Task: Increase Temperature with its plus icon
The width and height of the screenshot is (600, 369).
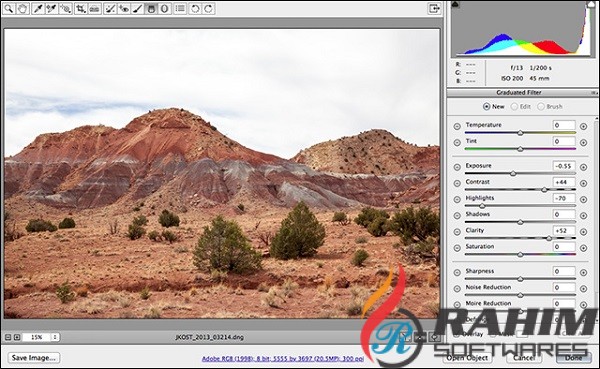Action: (583, 126)
